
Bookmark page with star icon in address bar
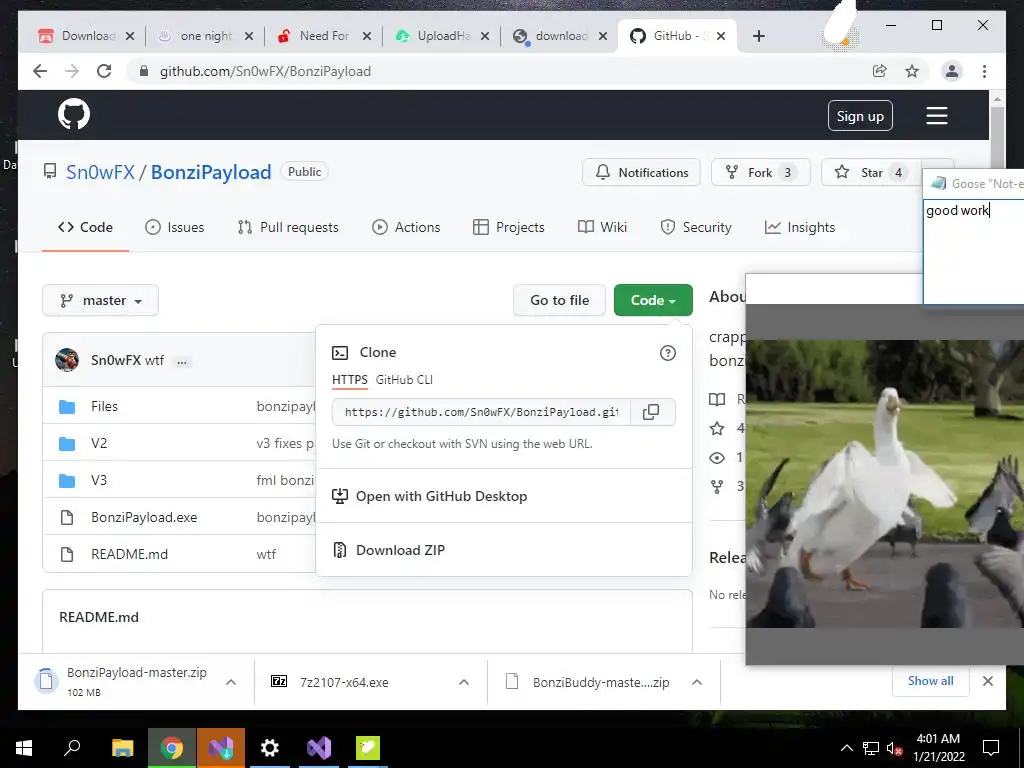coord(912,71)
